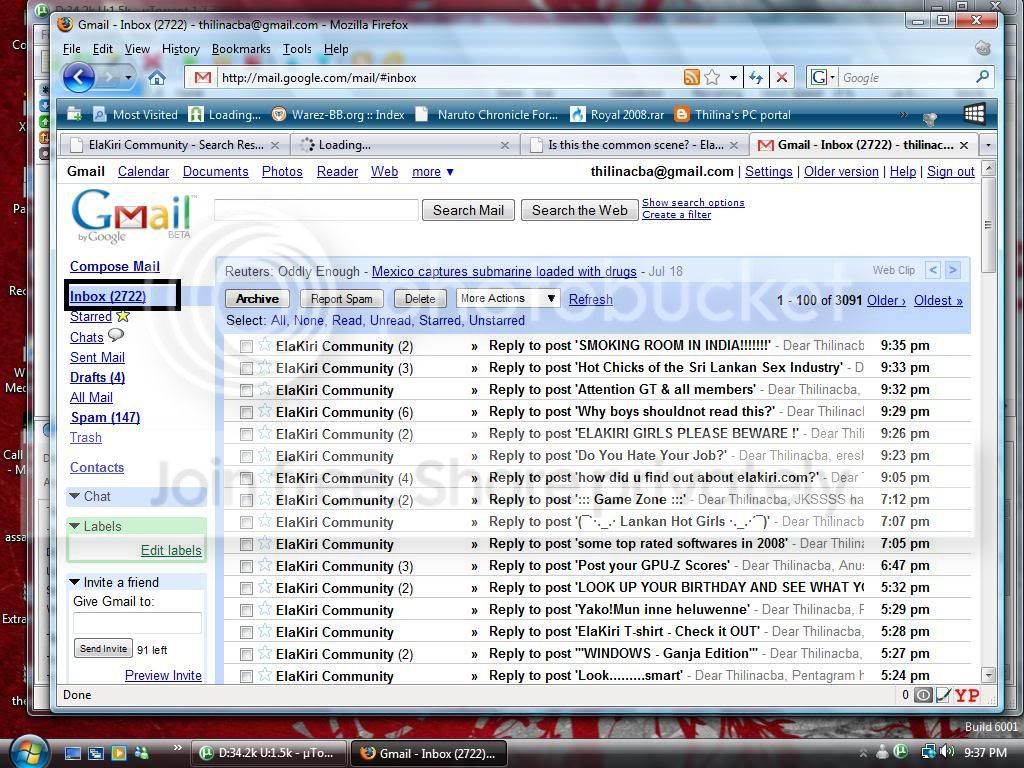This screenshot has width=1024, height=768.
Task: Click the Firefox back arrow button
Action: pos(79,78)
